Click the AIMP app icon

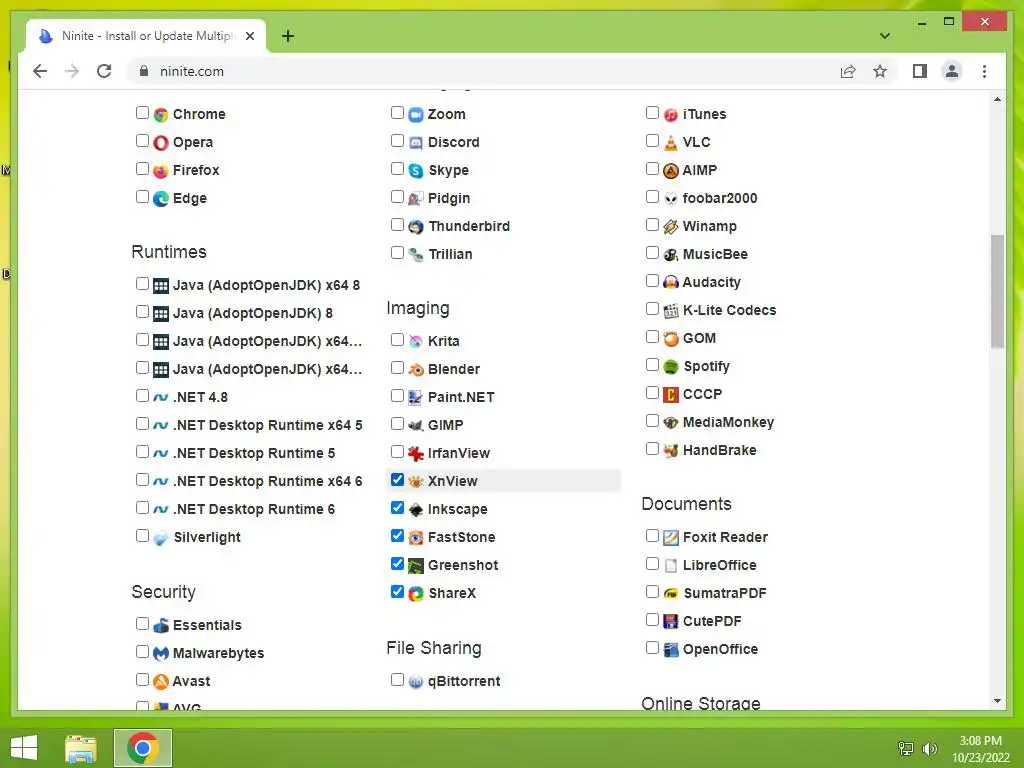coord(671,170)
